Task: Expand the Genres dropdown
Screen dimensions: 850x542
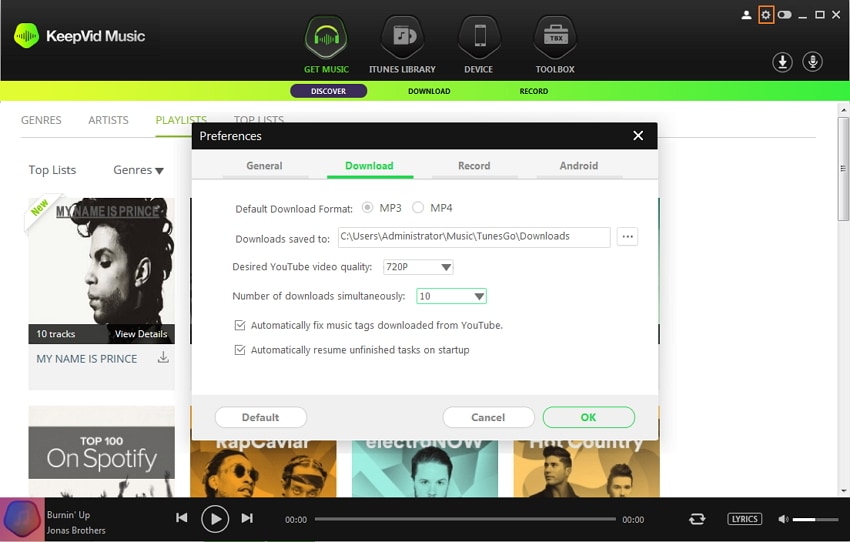Action: coord(138,170)
